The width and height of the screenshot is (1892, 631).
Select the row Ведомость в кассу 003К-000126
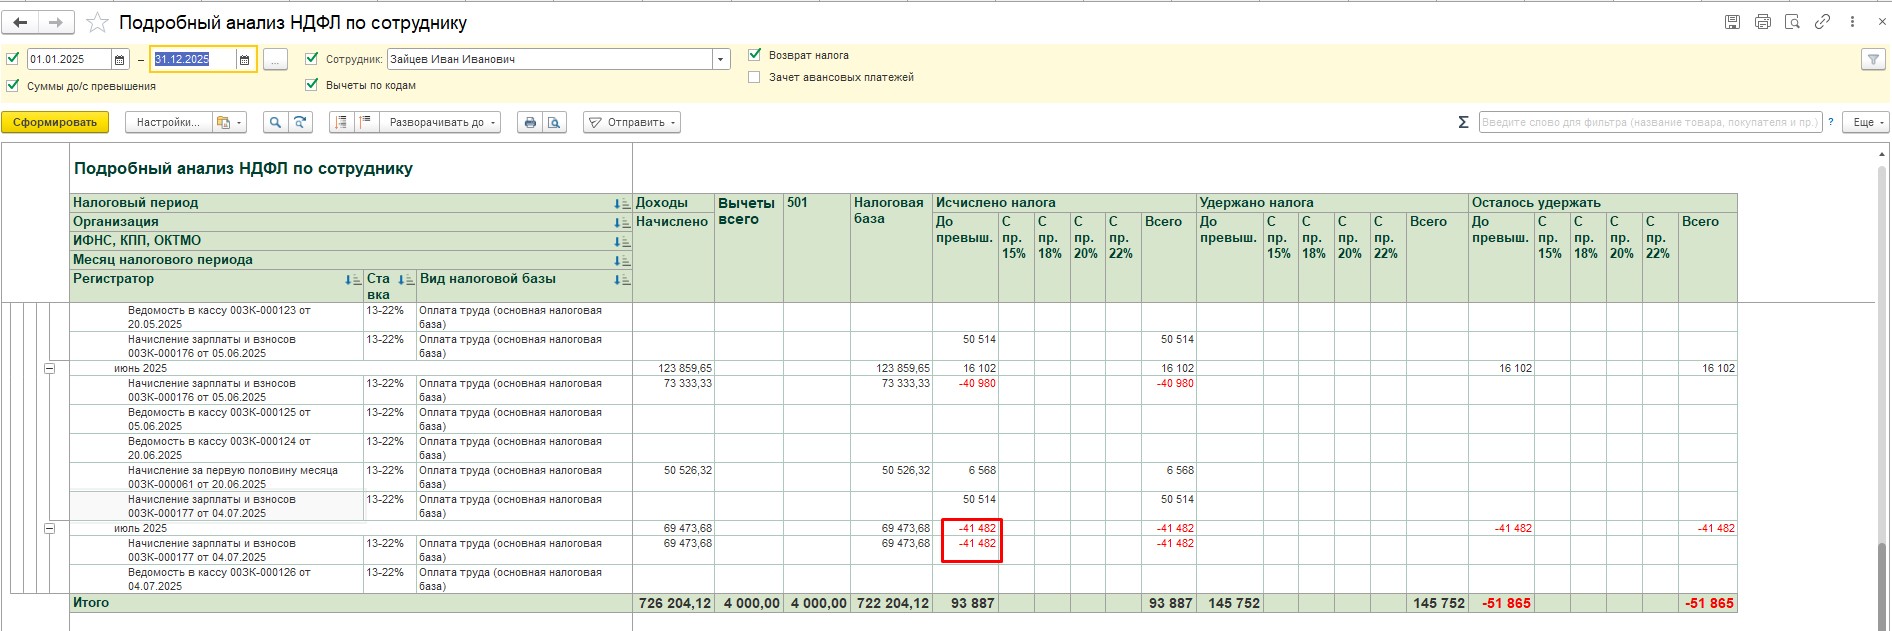tap(216, 579)
